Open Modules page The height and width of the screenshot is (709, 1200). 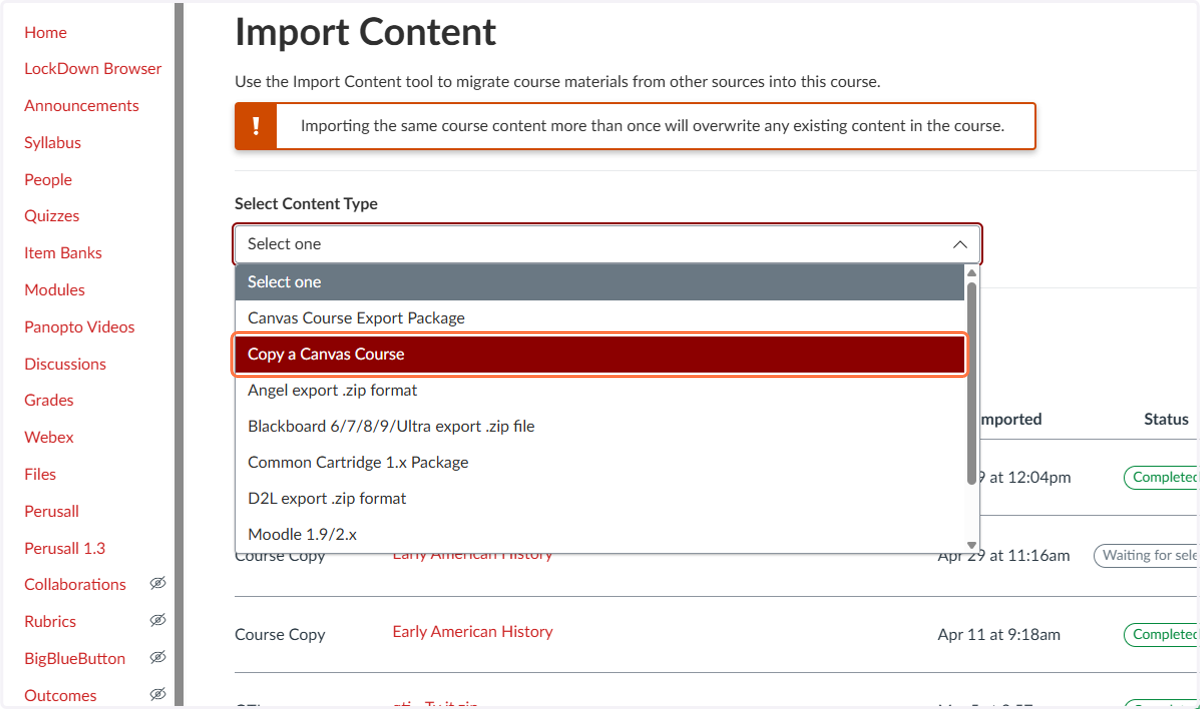54,290
